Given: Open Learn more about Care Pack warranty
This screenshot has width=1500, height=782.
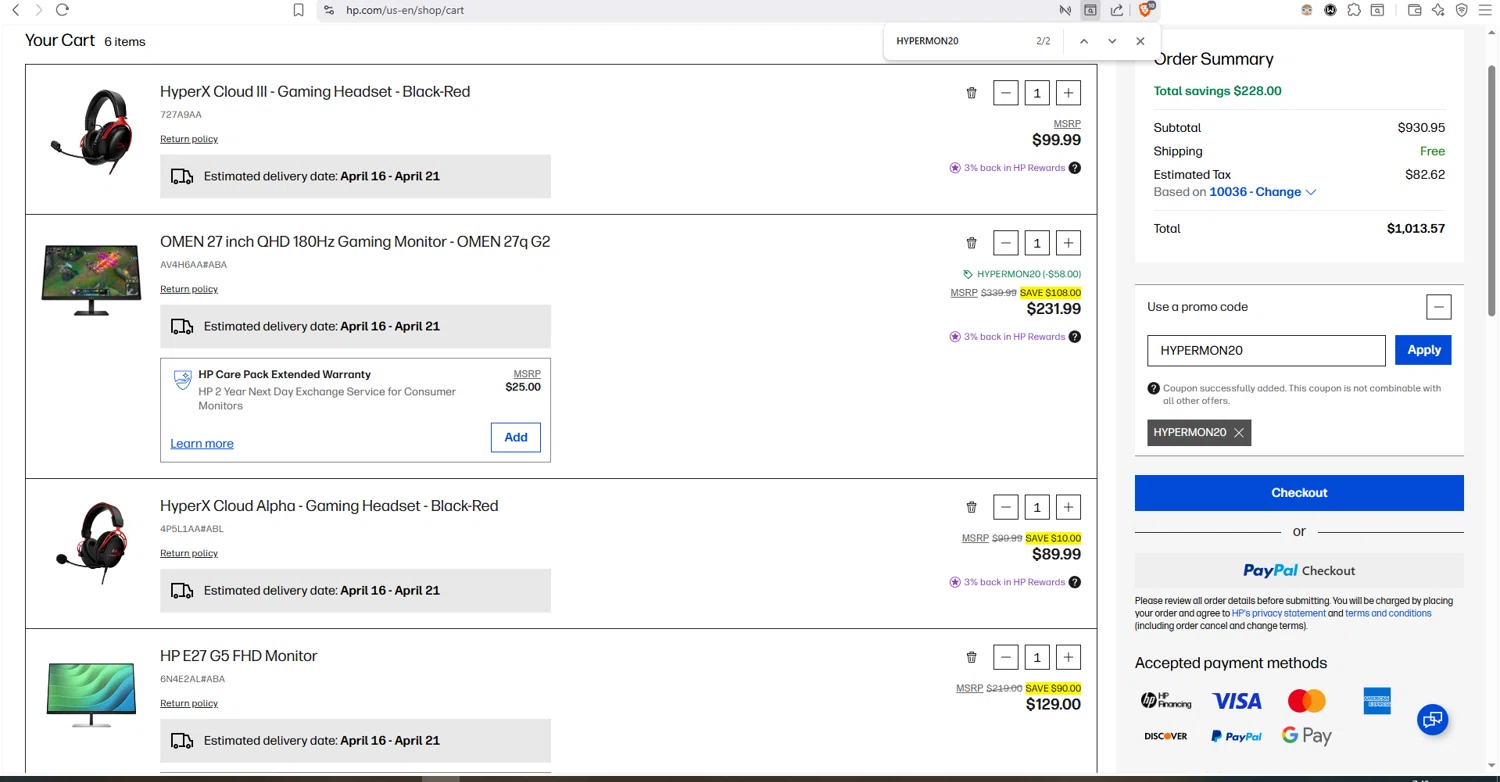Looking at the screenshot, I should pyautogui.click(x=202, y=443).
